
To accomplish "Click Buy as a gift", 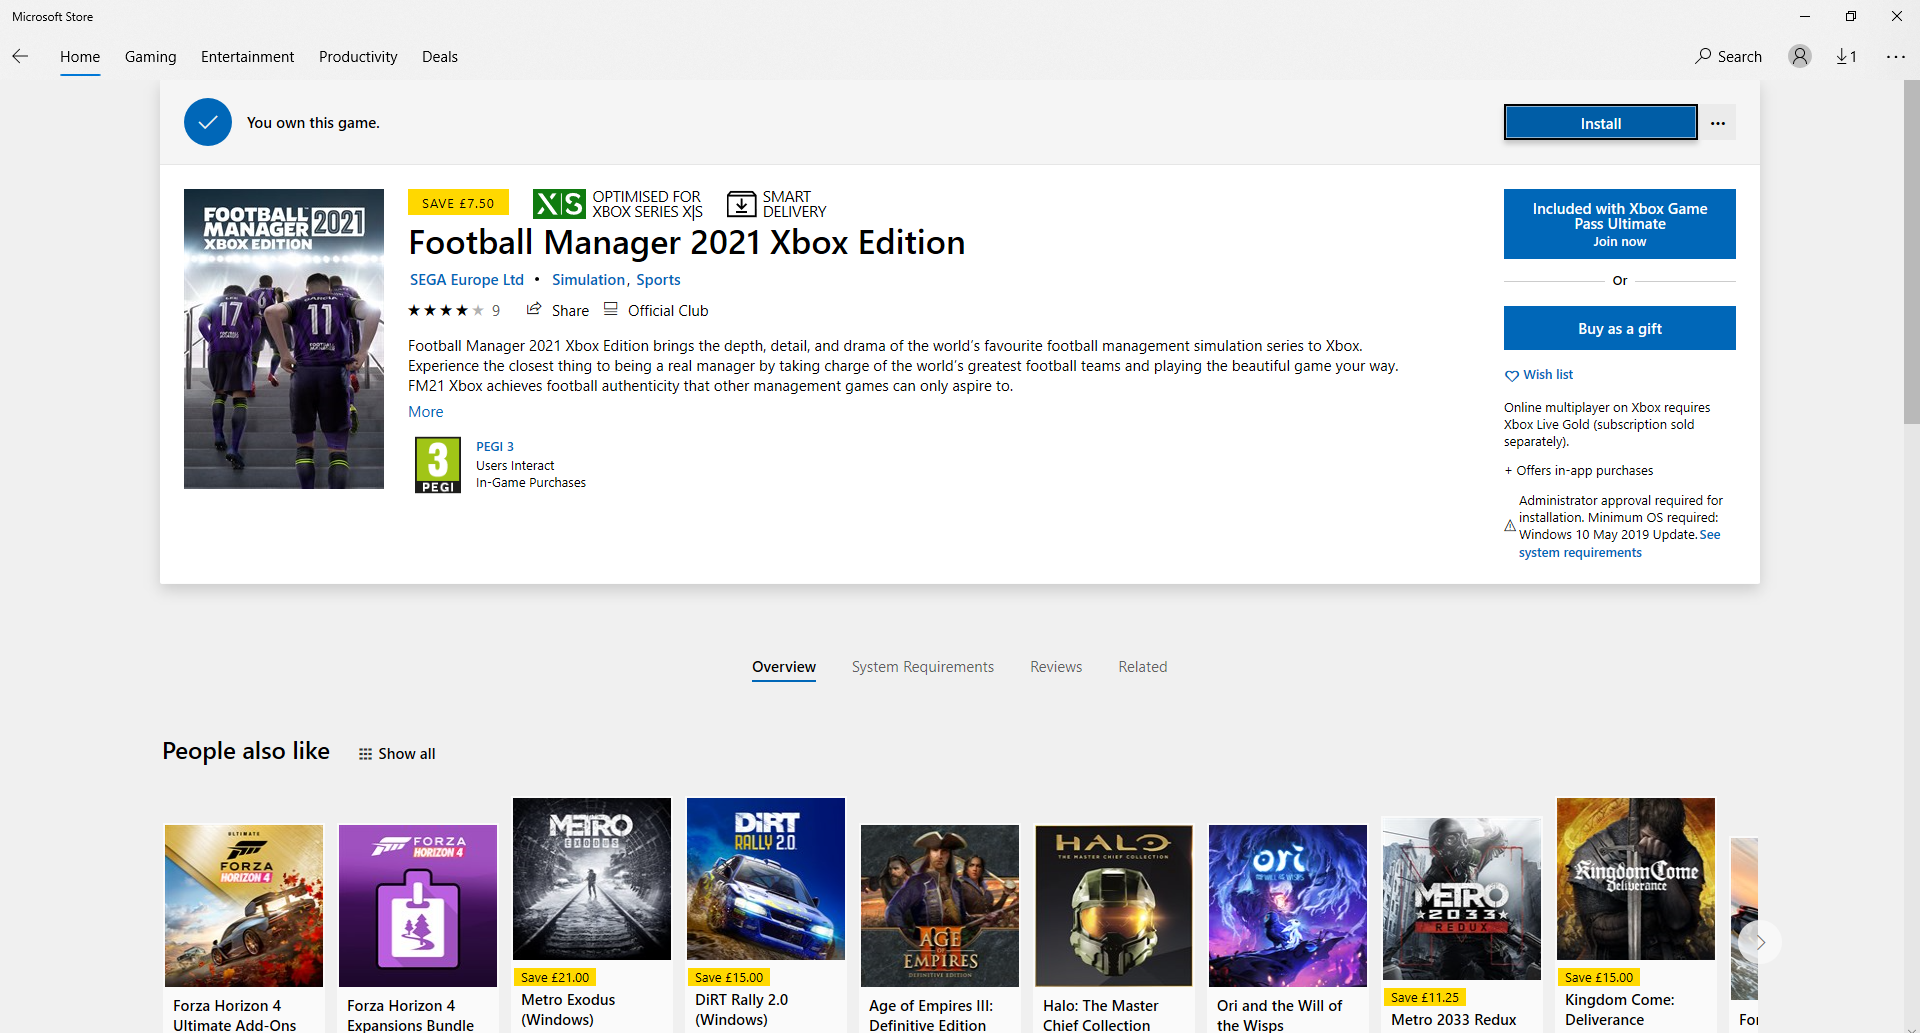I will [1620, 328].
